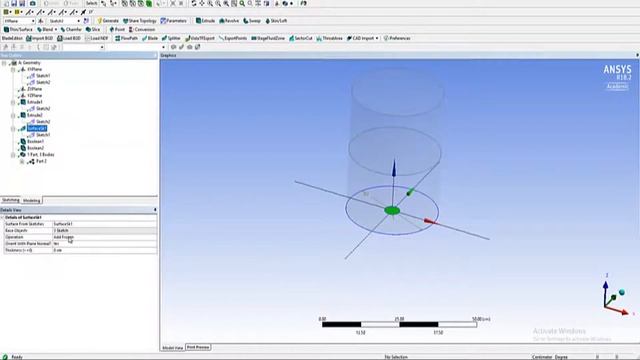This screenshot has width=640, height=360.
Task: Click Load BGD button
Action: pos(69,38)
